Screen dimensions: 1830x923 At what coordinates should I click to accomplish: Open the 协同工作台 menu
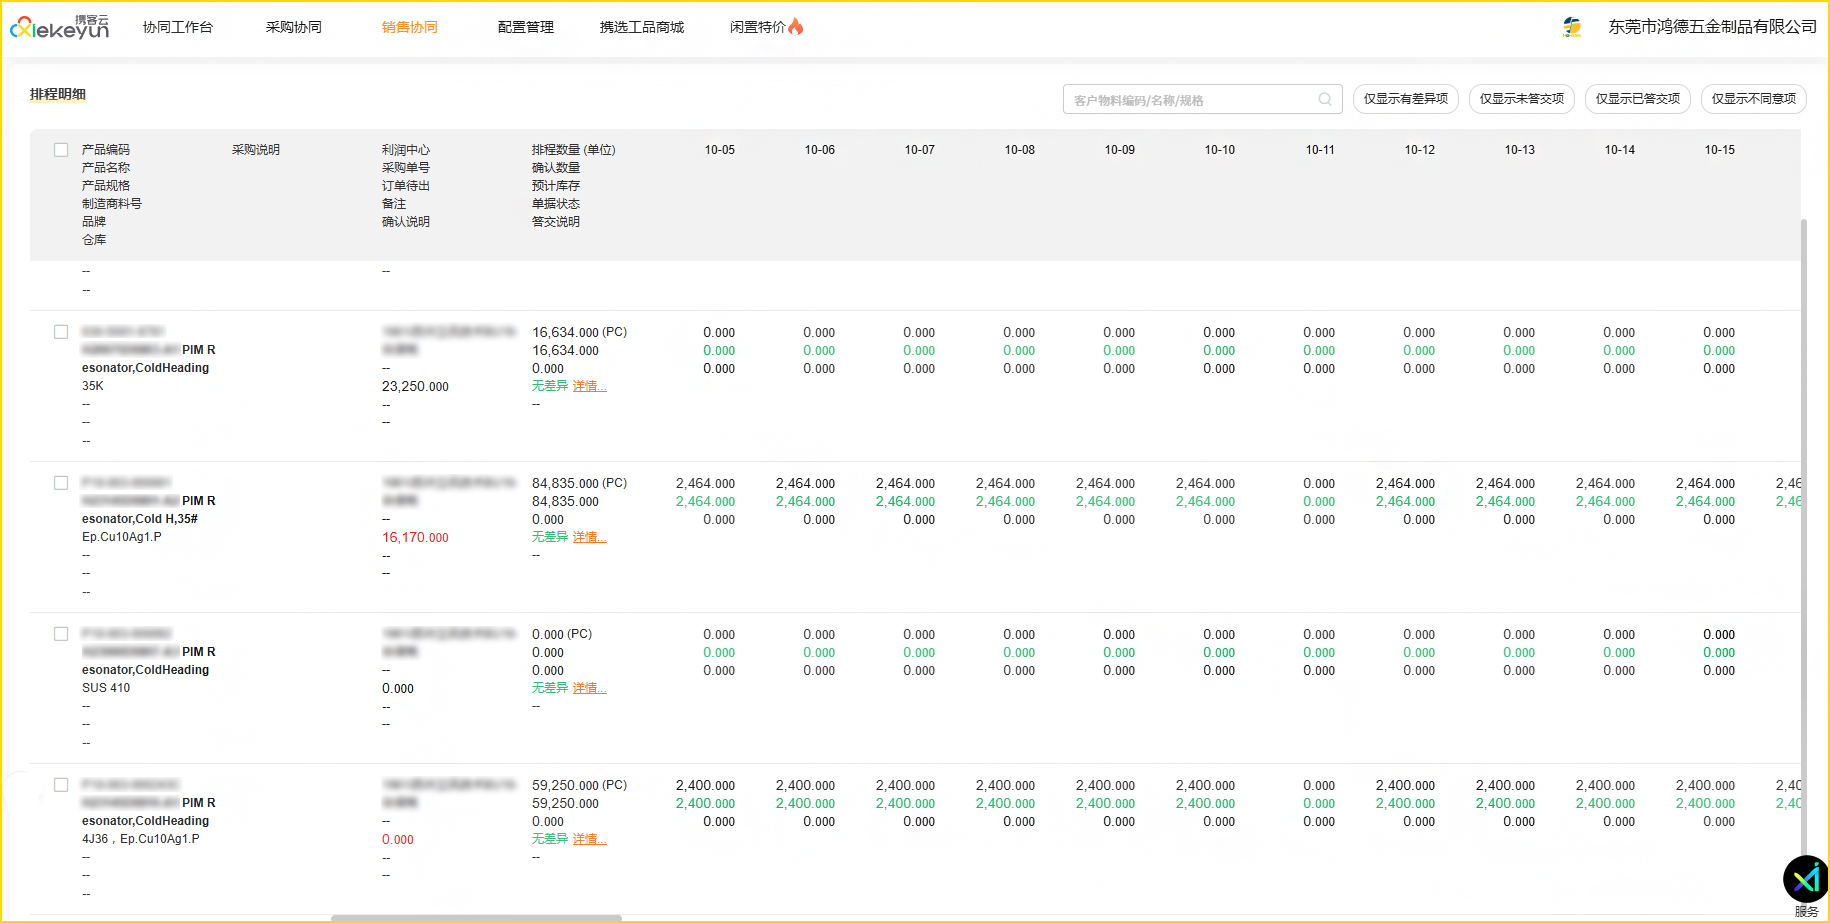click(178, 27)
